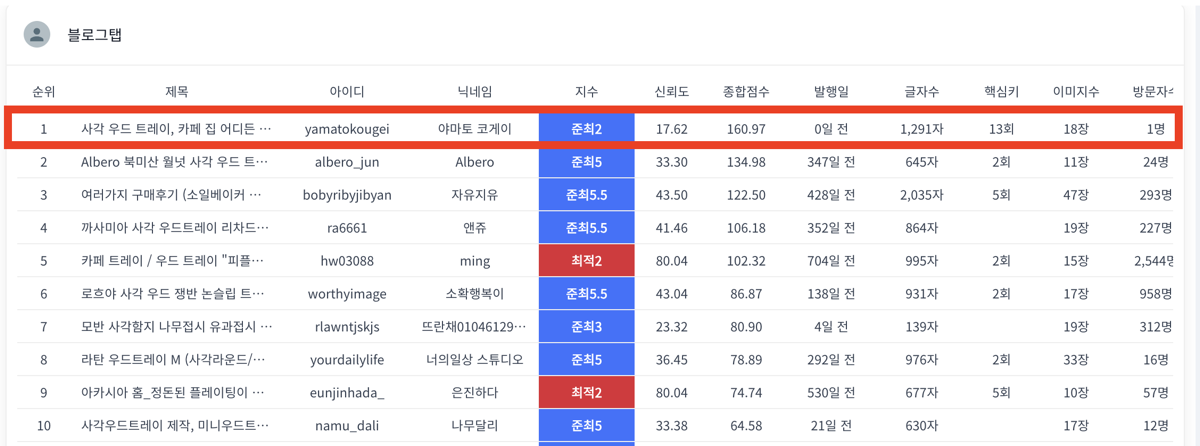Click nickname 나무달리 in row 10
The height and width of the screenshot is (446, 1200).
475,426
